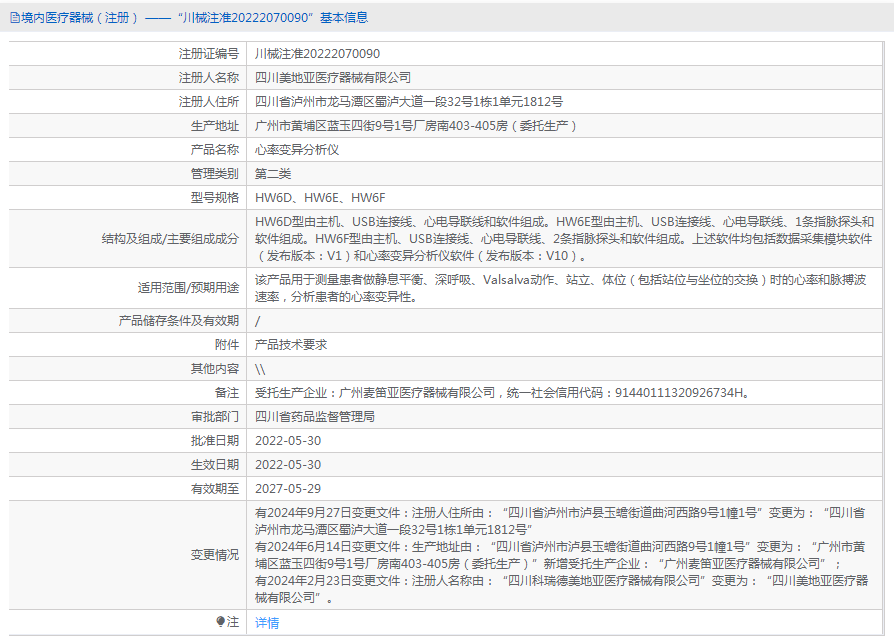Click the 有效期至 date 2027-05-29
This screenshot has height=641, width=894.
point(288,488)
